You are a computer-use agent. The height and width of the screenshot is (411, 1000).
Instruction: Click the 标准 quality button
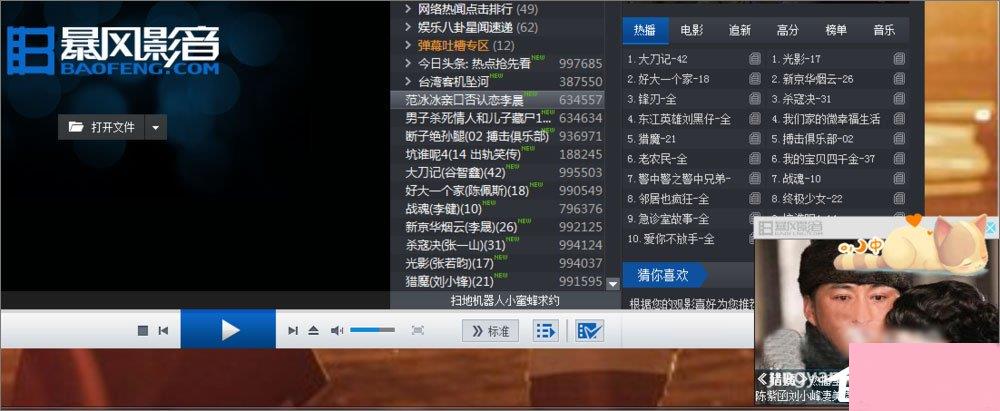pyautogui.click(x=490, y=331)
